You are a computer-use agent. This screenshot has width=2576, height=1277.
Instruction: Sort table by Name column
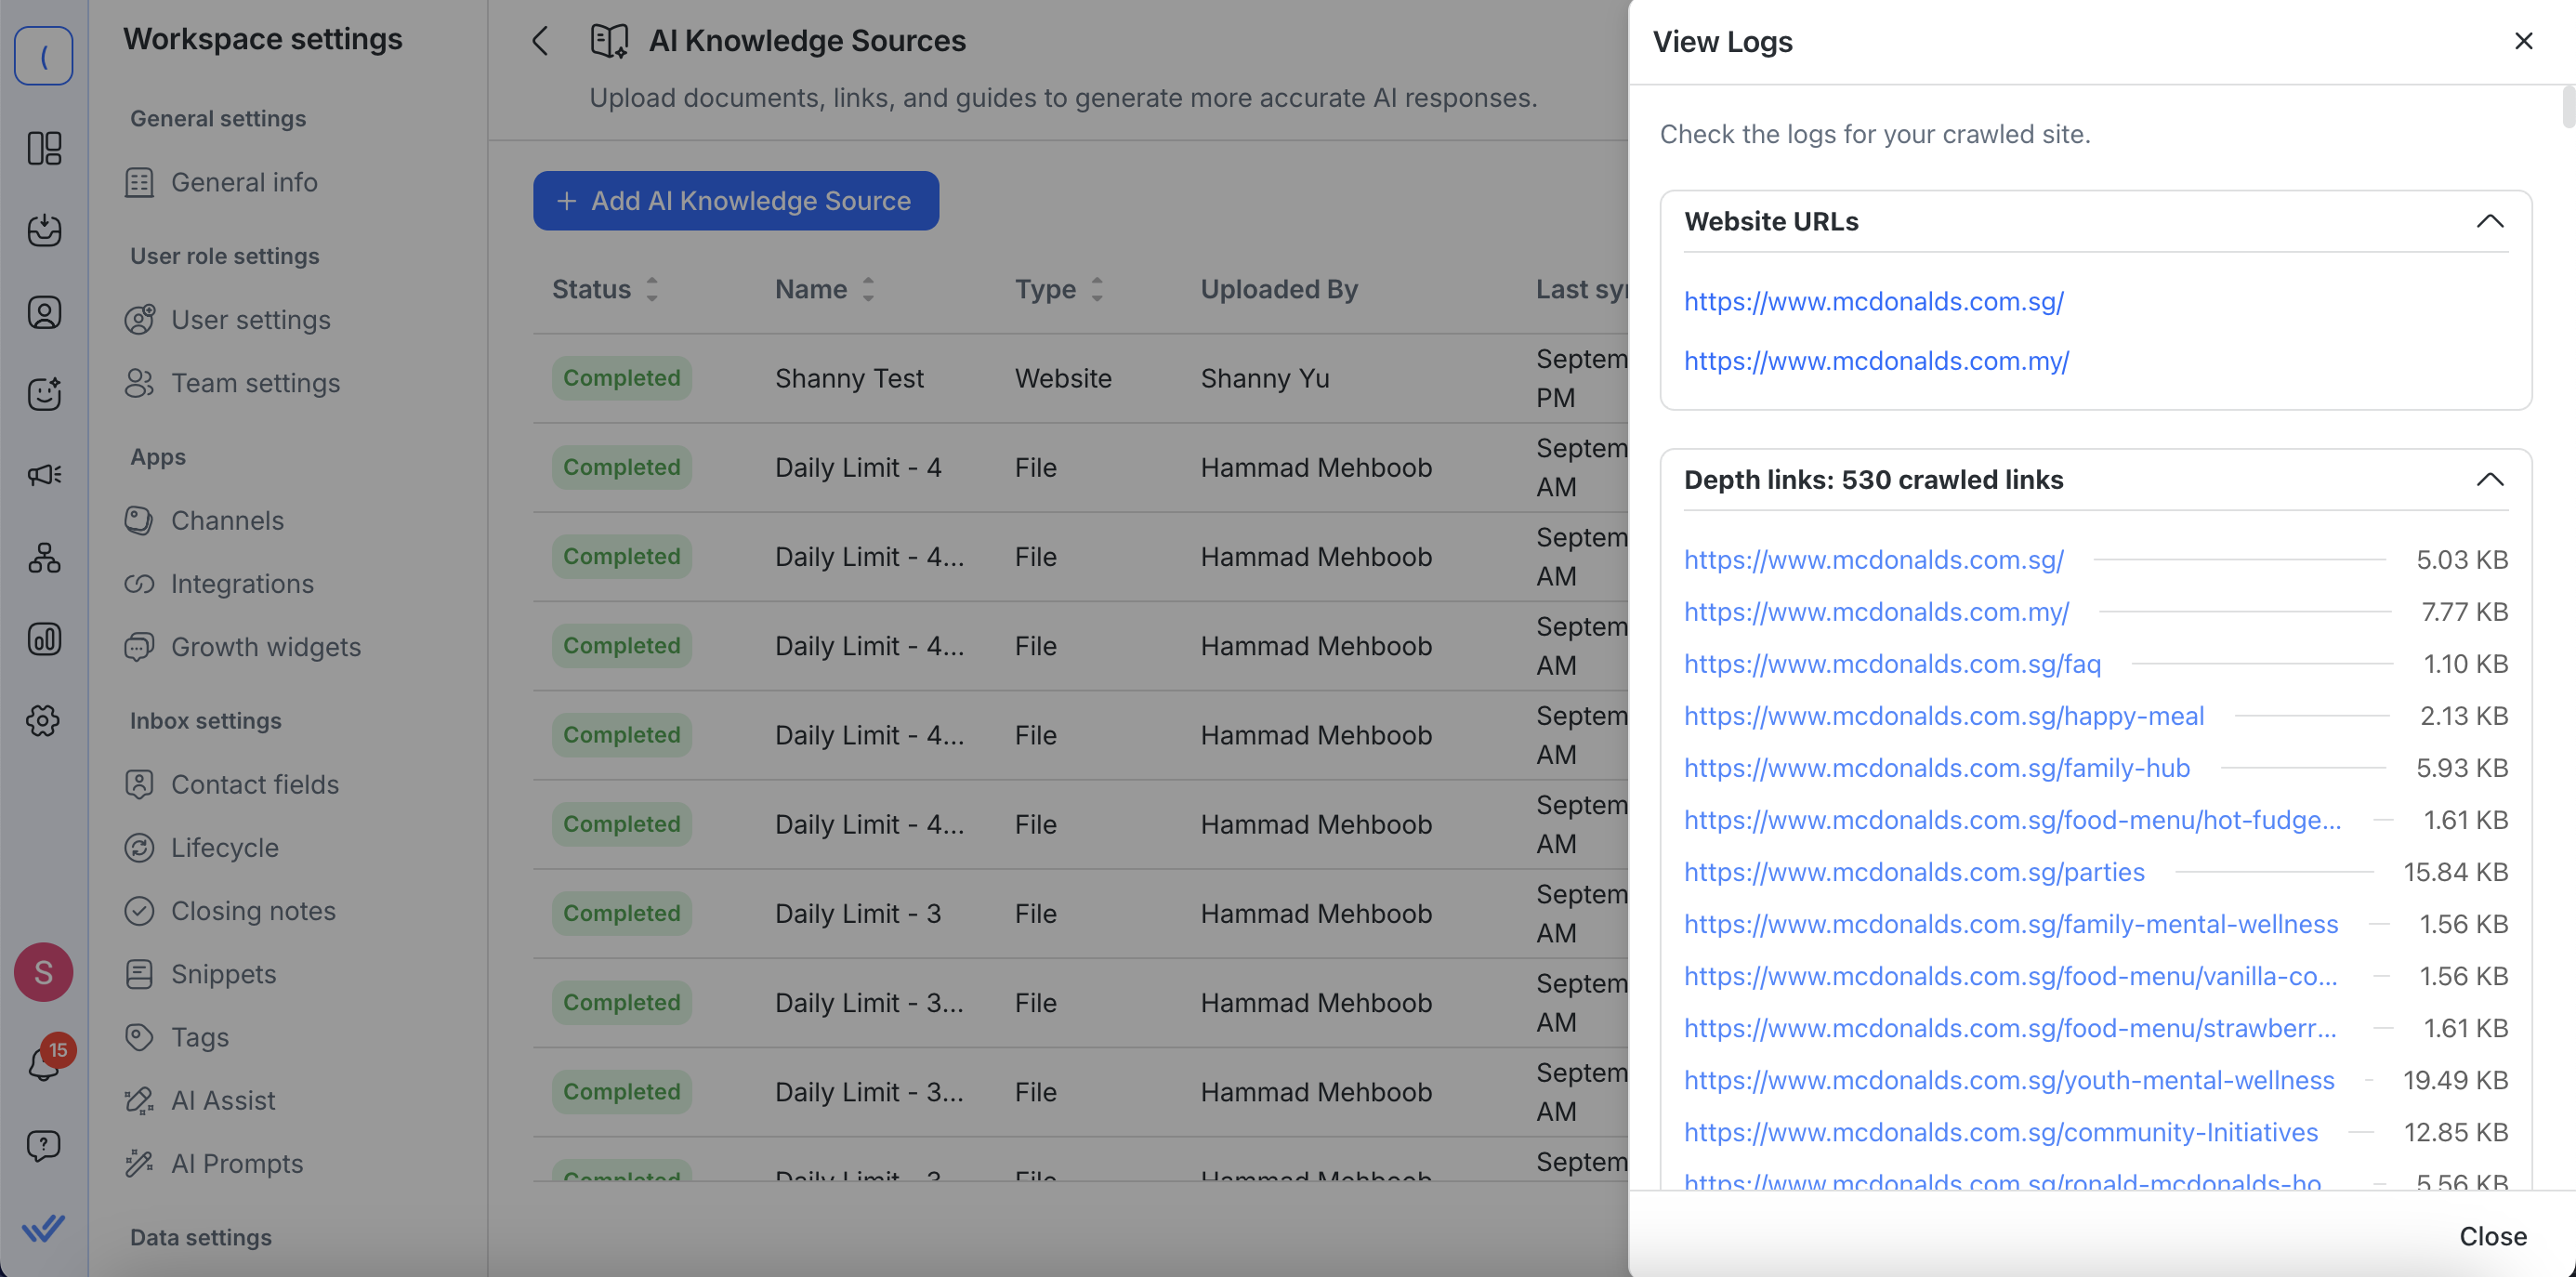(868, 289)
